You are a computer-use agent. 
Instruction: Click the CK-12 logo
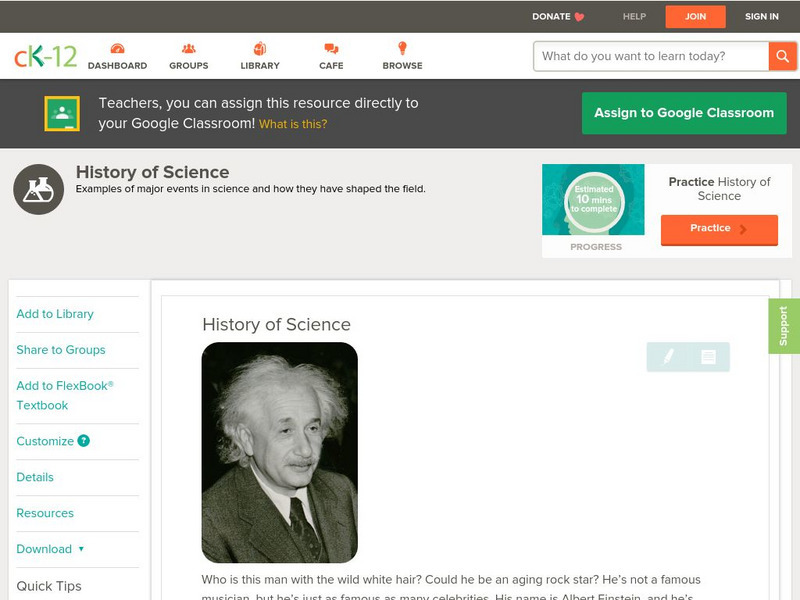pos(45,56)
